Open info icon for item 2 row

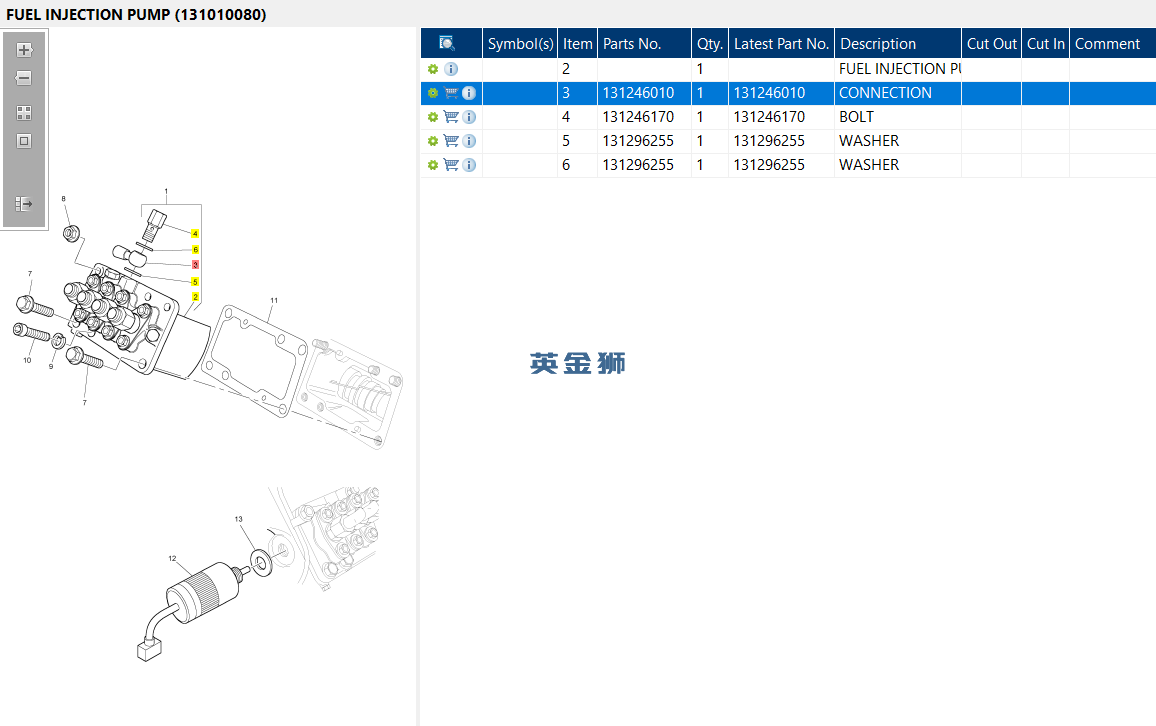click(x=451, y=69)
